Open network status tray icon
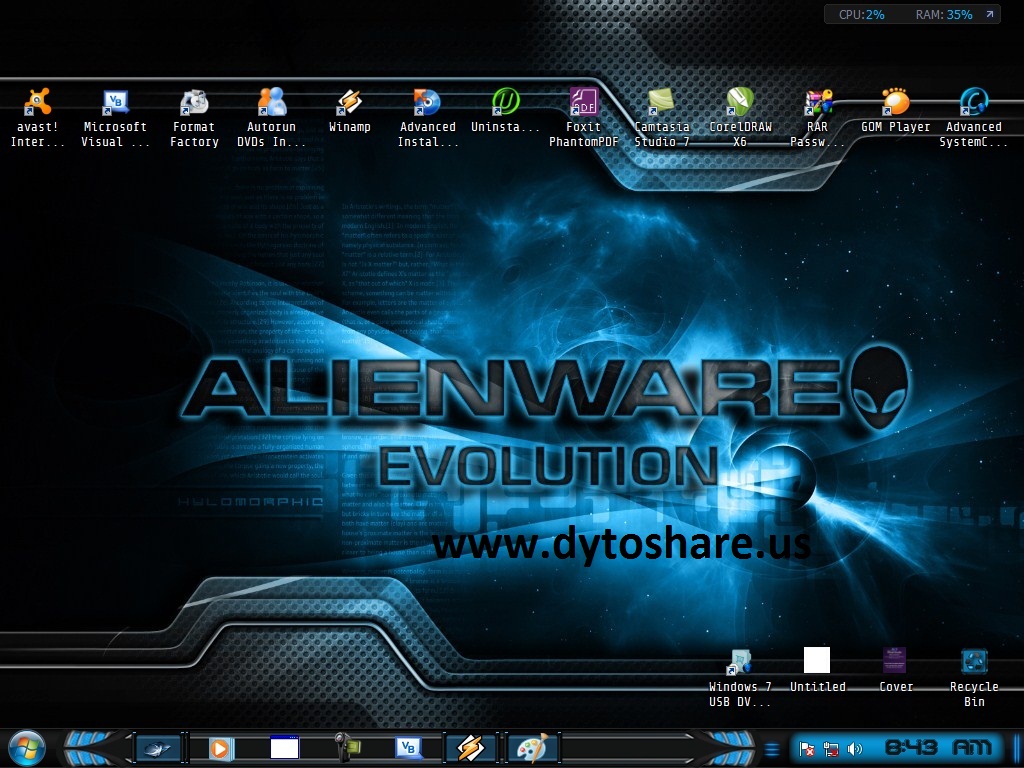The width and height of the screenshot is (1024, 768). (831, 749)
